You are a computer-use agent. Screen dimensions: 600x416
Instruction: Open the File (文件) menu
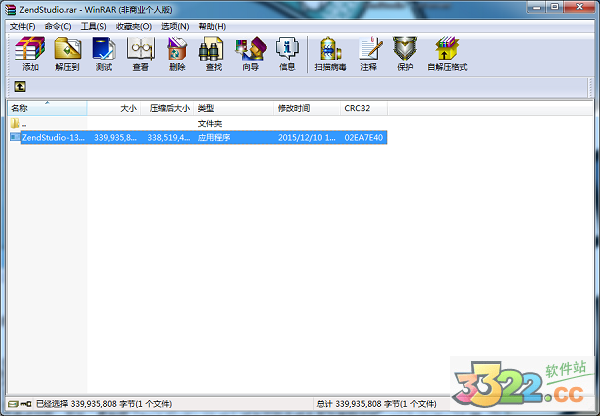23,26
